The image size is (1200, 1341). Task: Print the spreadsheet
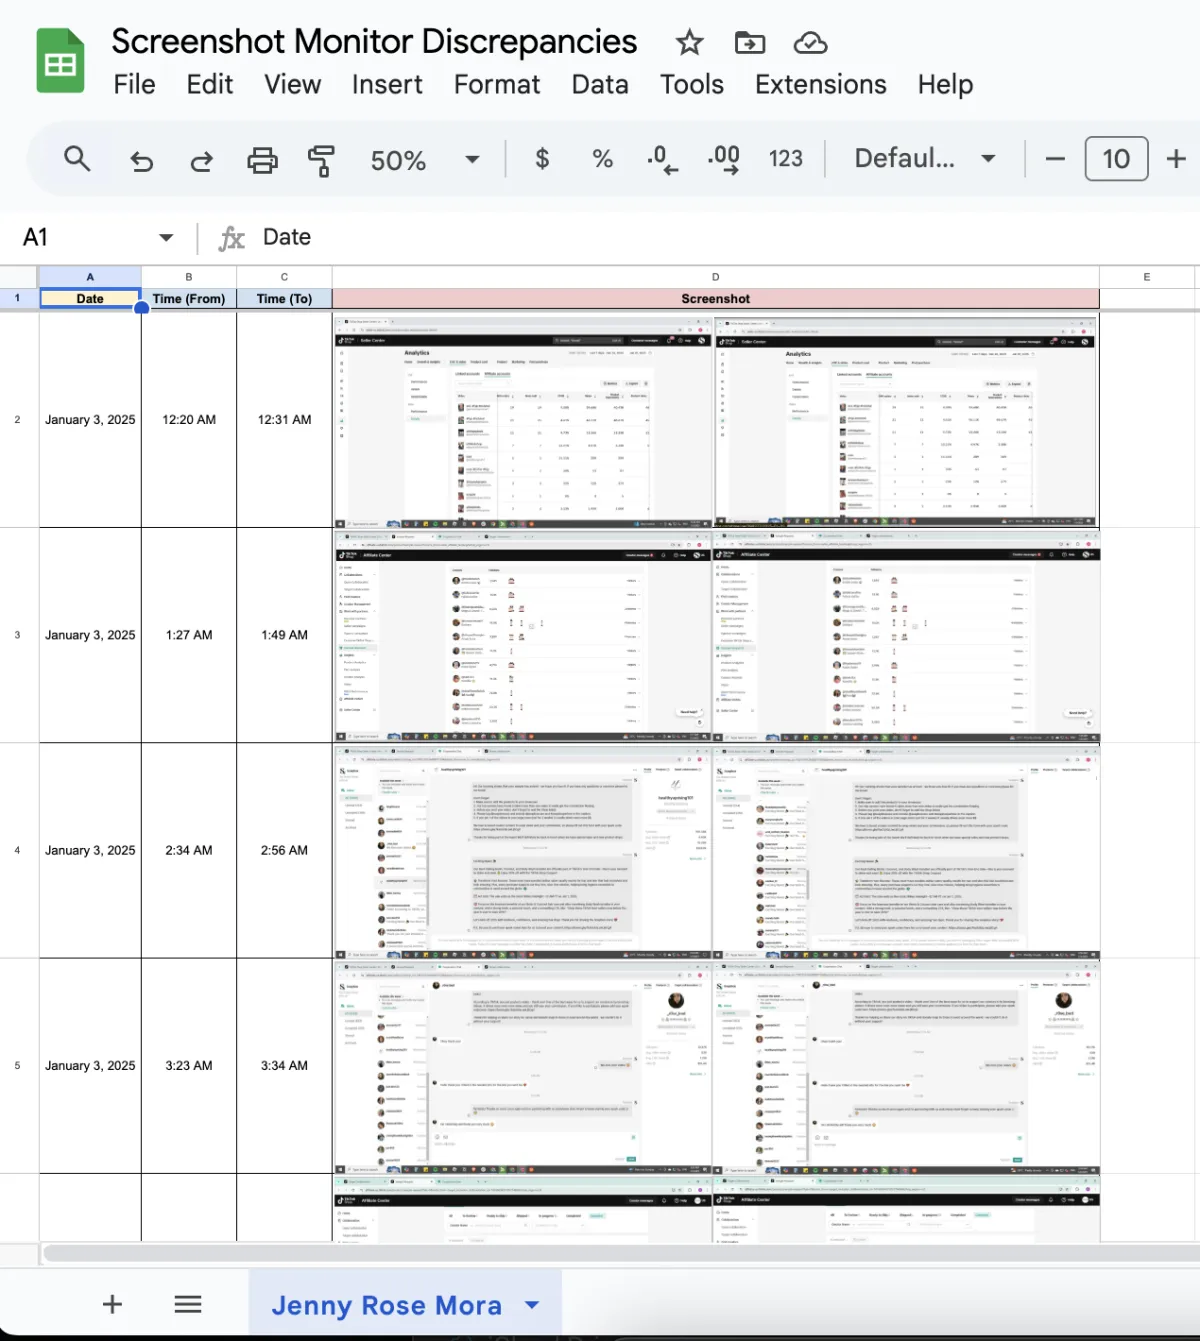[x=262, y=160]
